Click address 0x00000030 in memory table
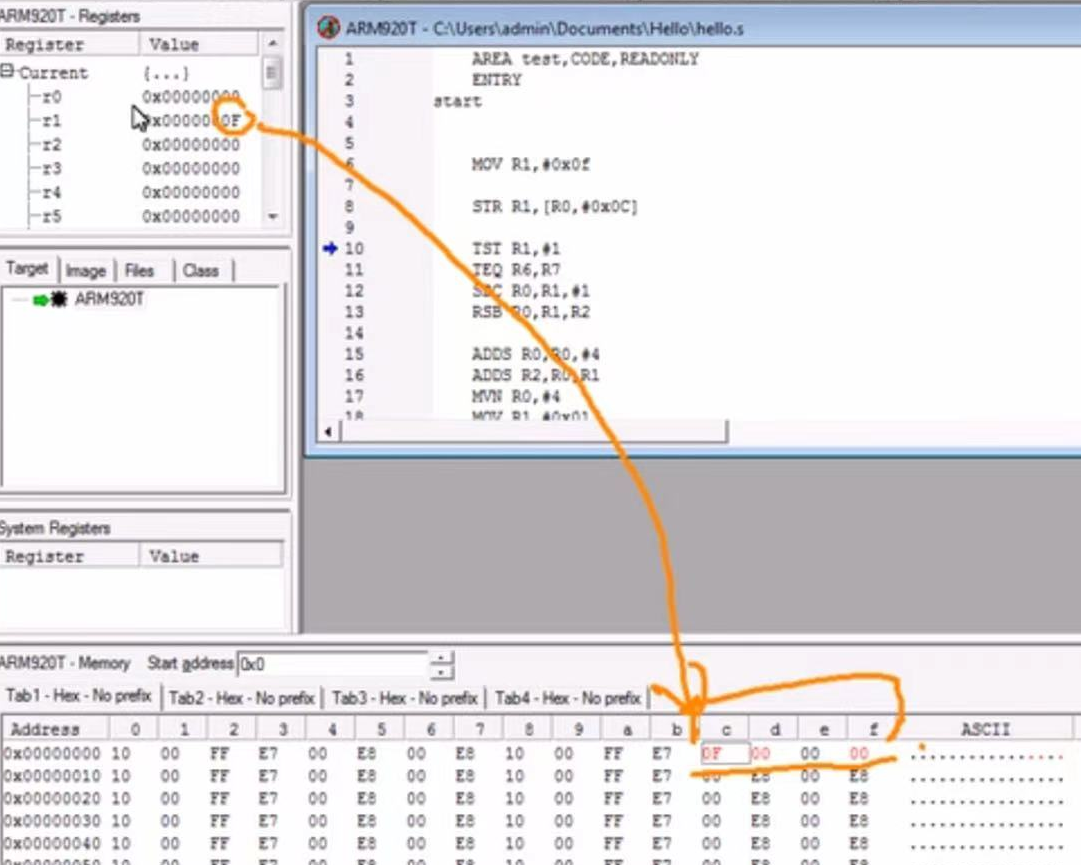This screenshot has width=1081, height=865. (52, 821)
